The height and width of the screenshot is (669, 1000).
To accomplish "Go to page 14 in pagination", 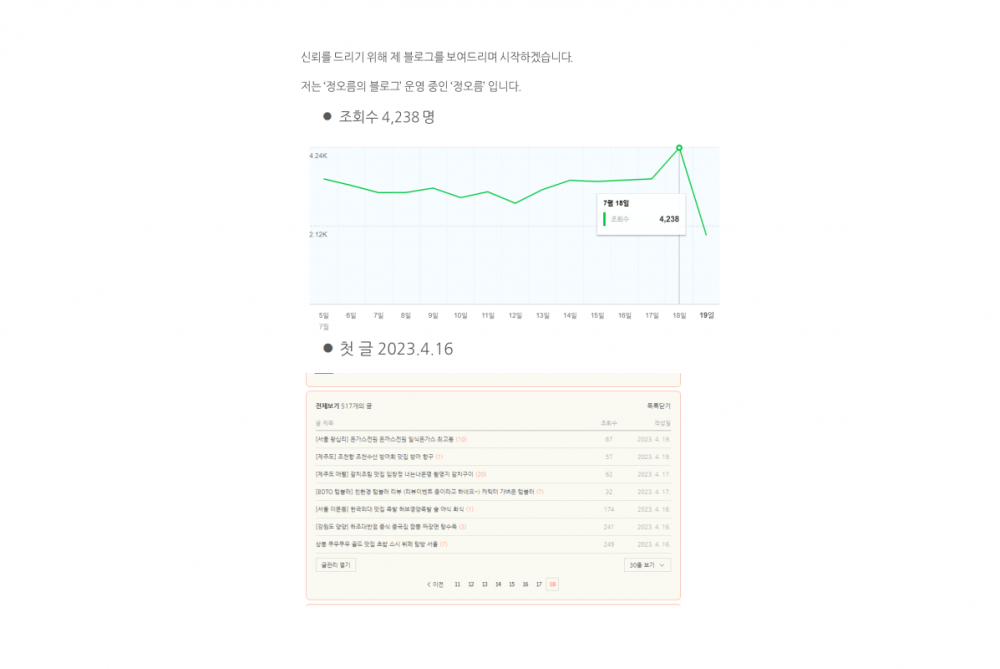I will (498, 584).
